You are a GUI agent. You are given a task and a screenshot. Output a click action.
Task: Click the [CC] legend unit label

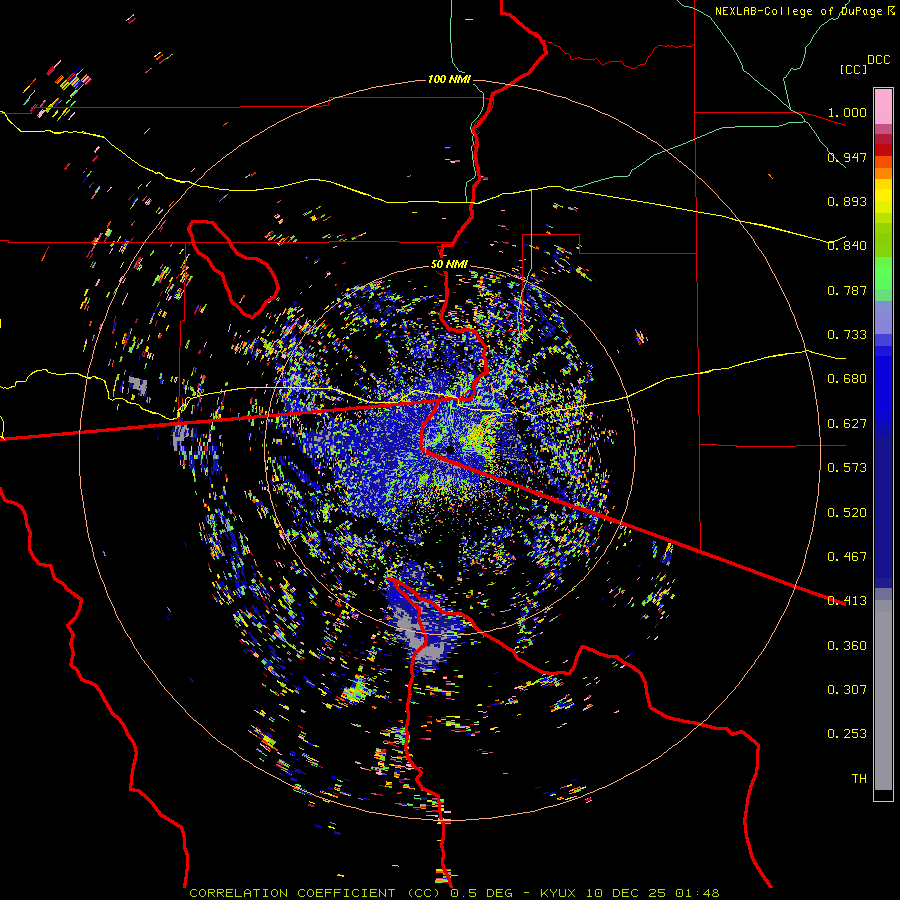coord(854,69)
